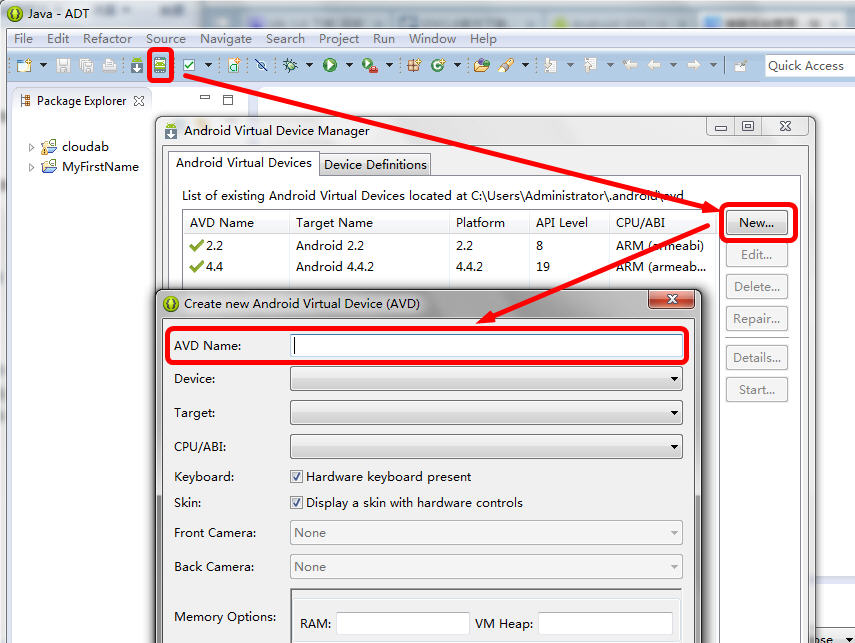855x643 pixels.
Task: Open the Window menu
Action: tap(432, 39)
